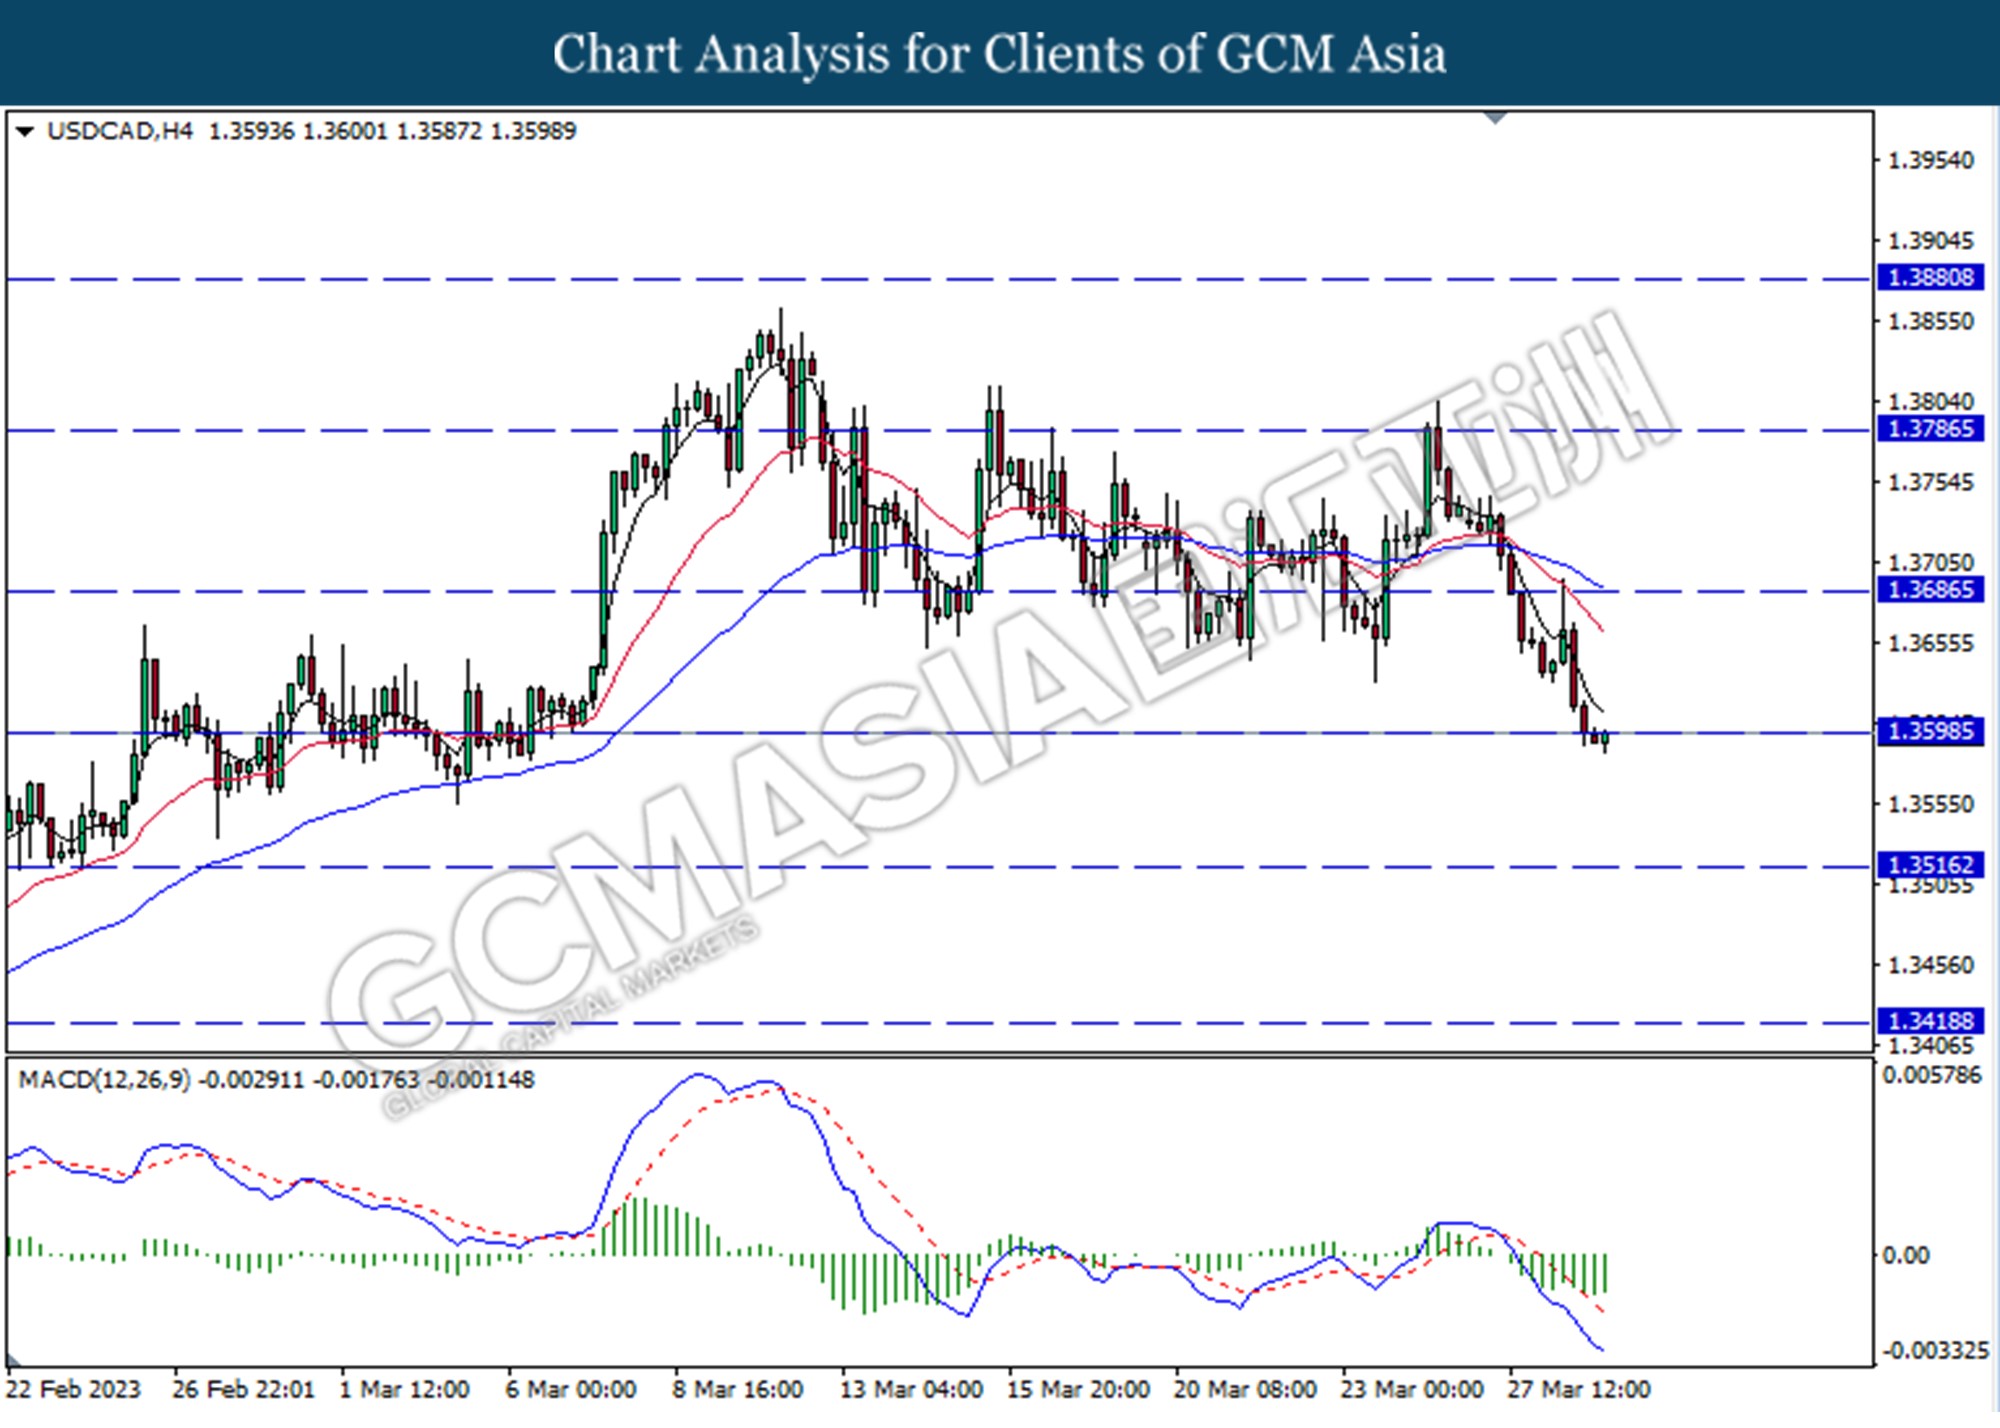
Task: Click the 1 Mar 12:00 time label
Action: tap(404, 1390)
